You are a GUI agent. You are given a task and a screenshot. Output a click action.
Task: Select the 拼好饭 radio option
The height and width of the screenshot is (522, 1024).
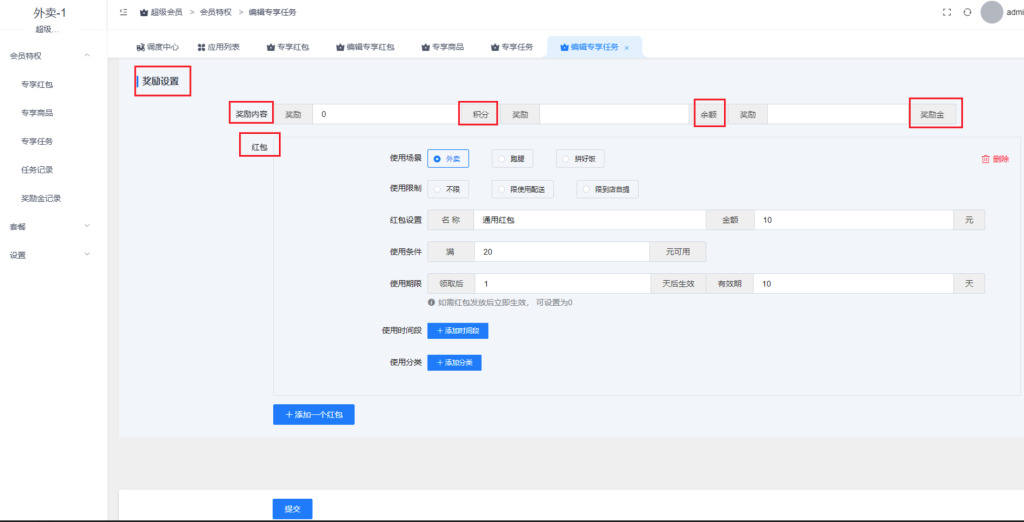[565, 159]
